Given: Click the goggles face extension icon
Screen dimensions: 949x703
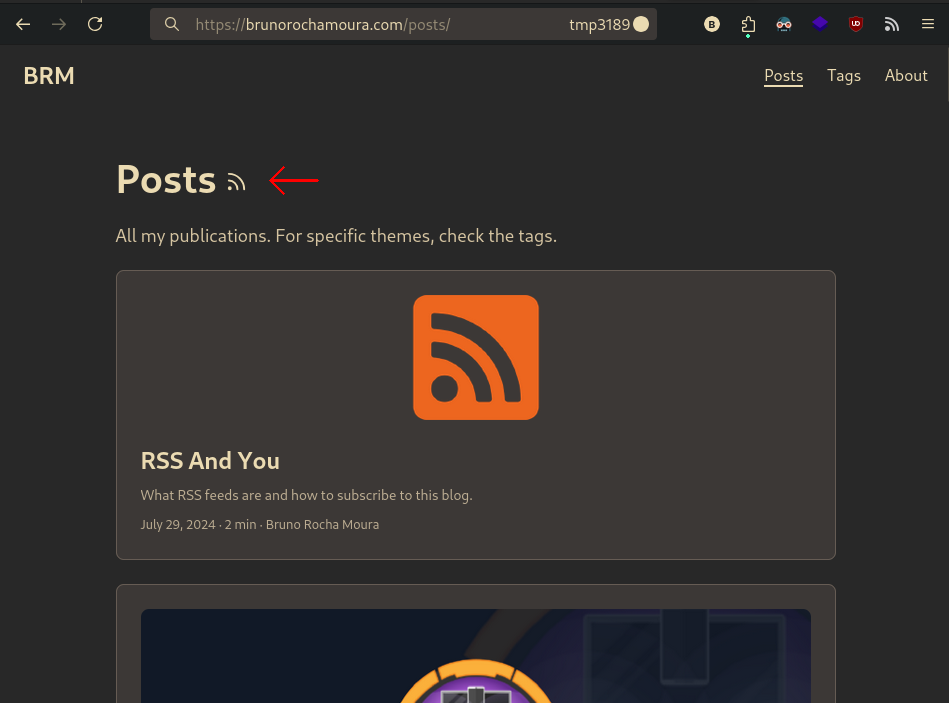Looking at the screenshot, I should click(784, 24).
